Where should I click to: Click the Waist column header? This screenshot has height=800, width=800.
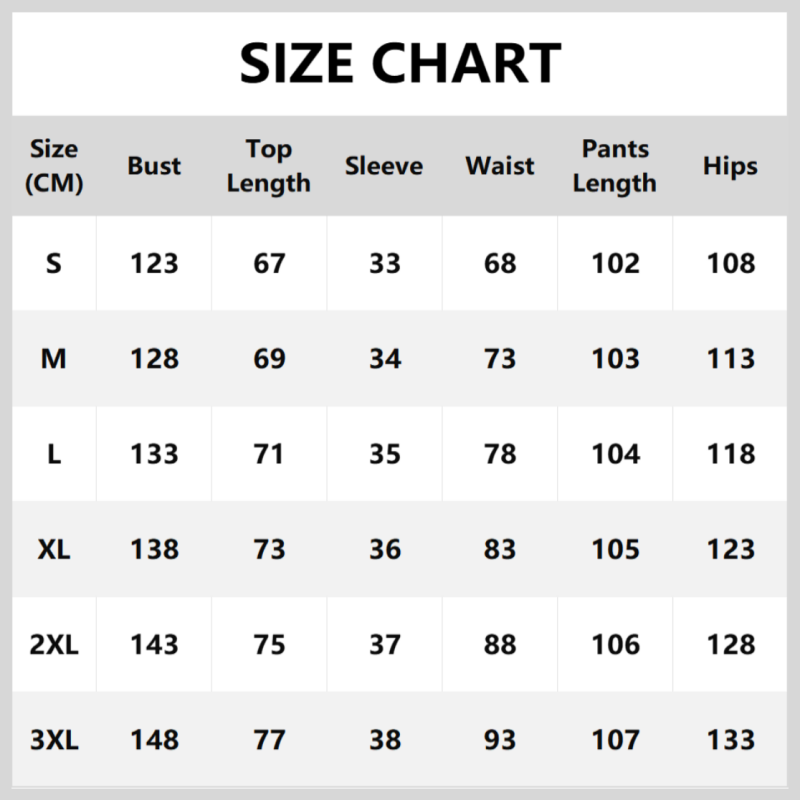point(500,166)
